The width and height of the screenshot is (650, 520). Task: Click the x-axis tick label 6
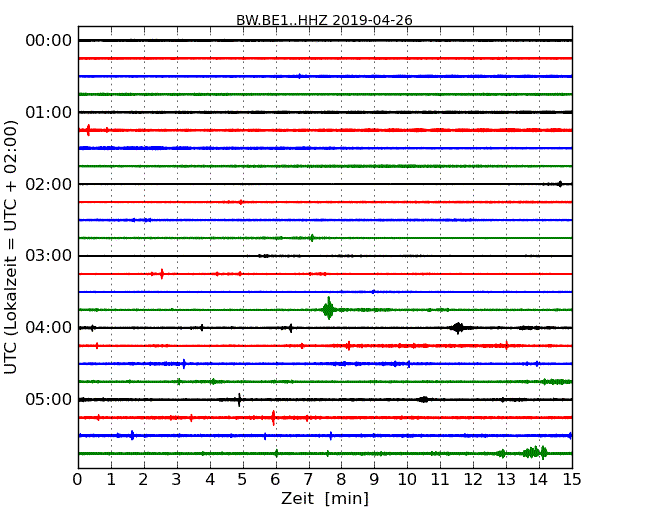[x=276, y=479]
